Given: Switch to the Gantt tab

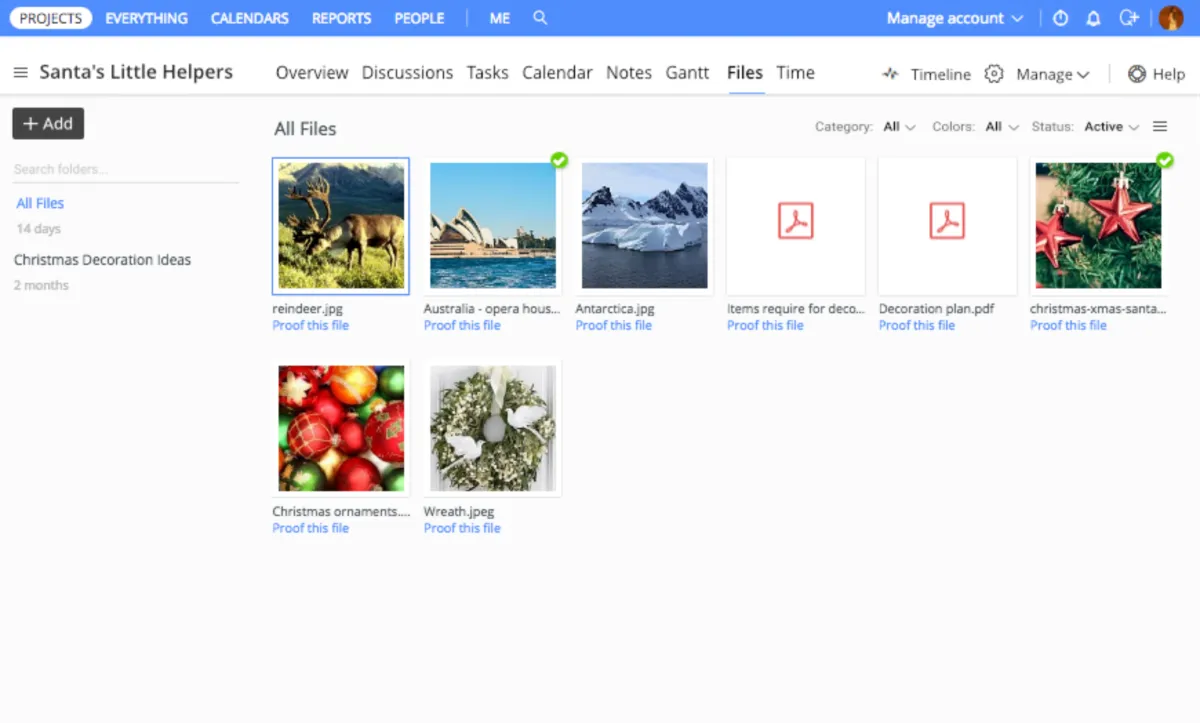Looking at the screenshot, I should point(688,73).
